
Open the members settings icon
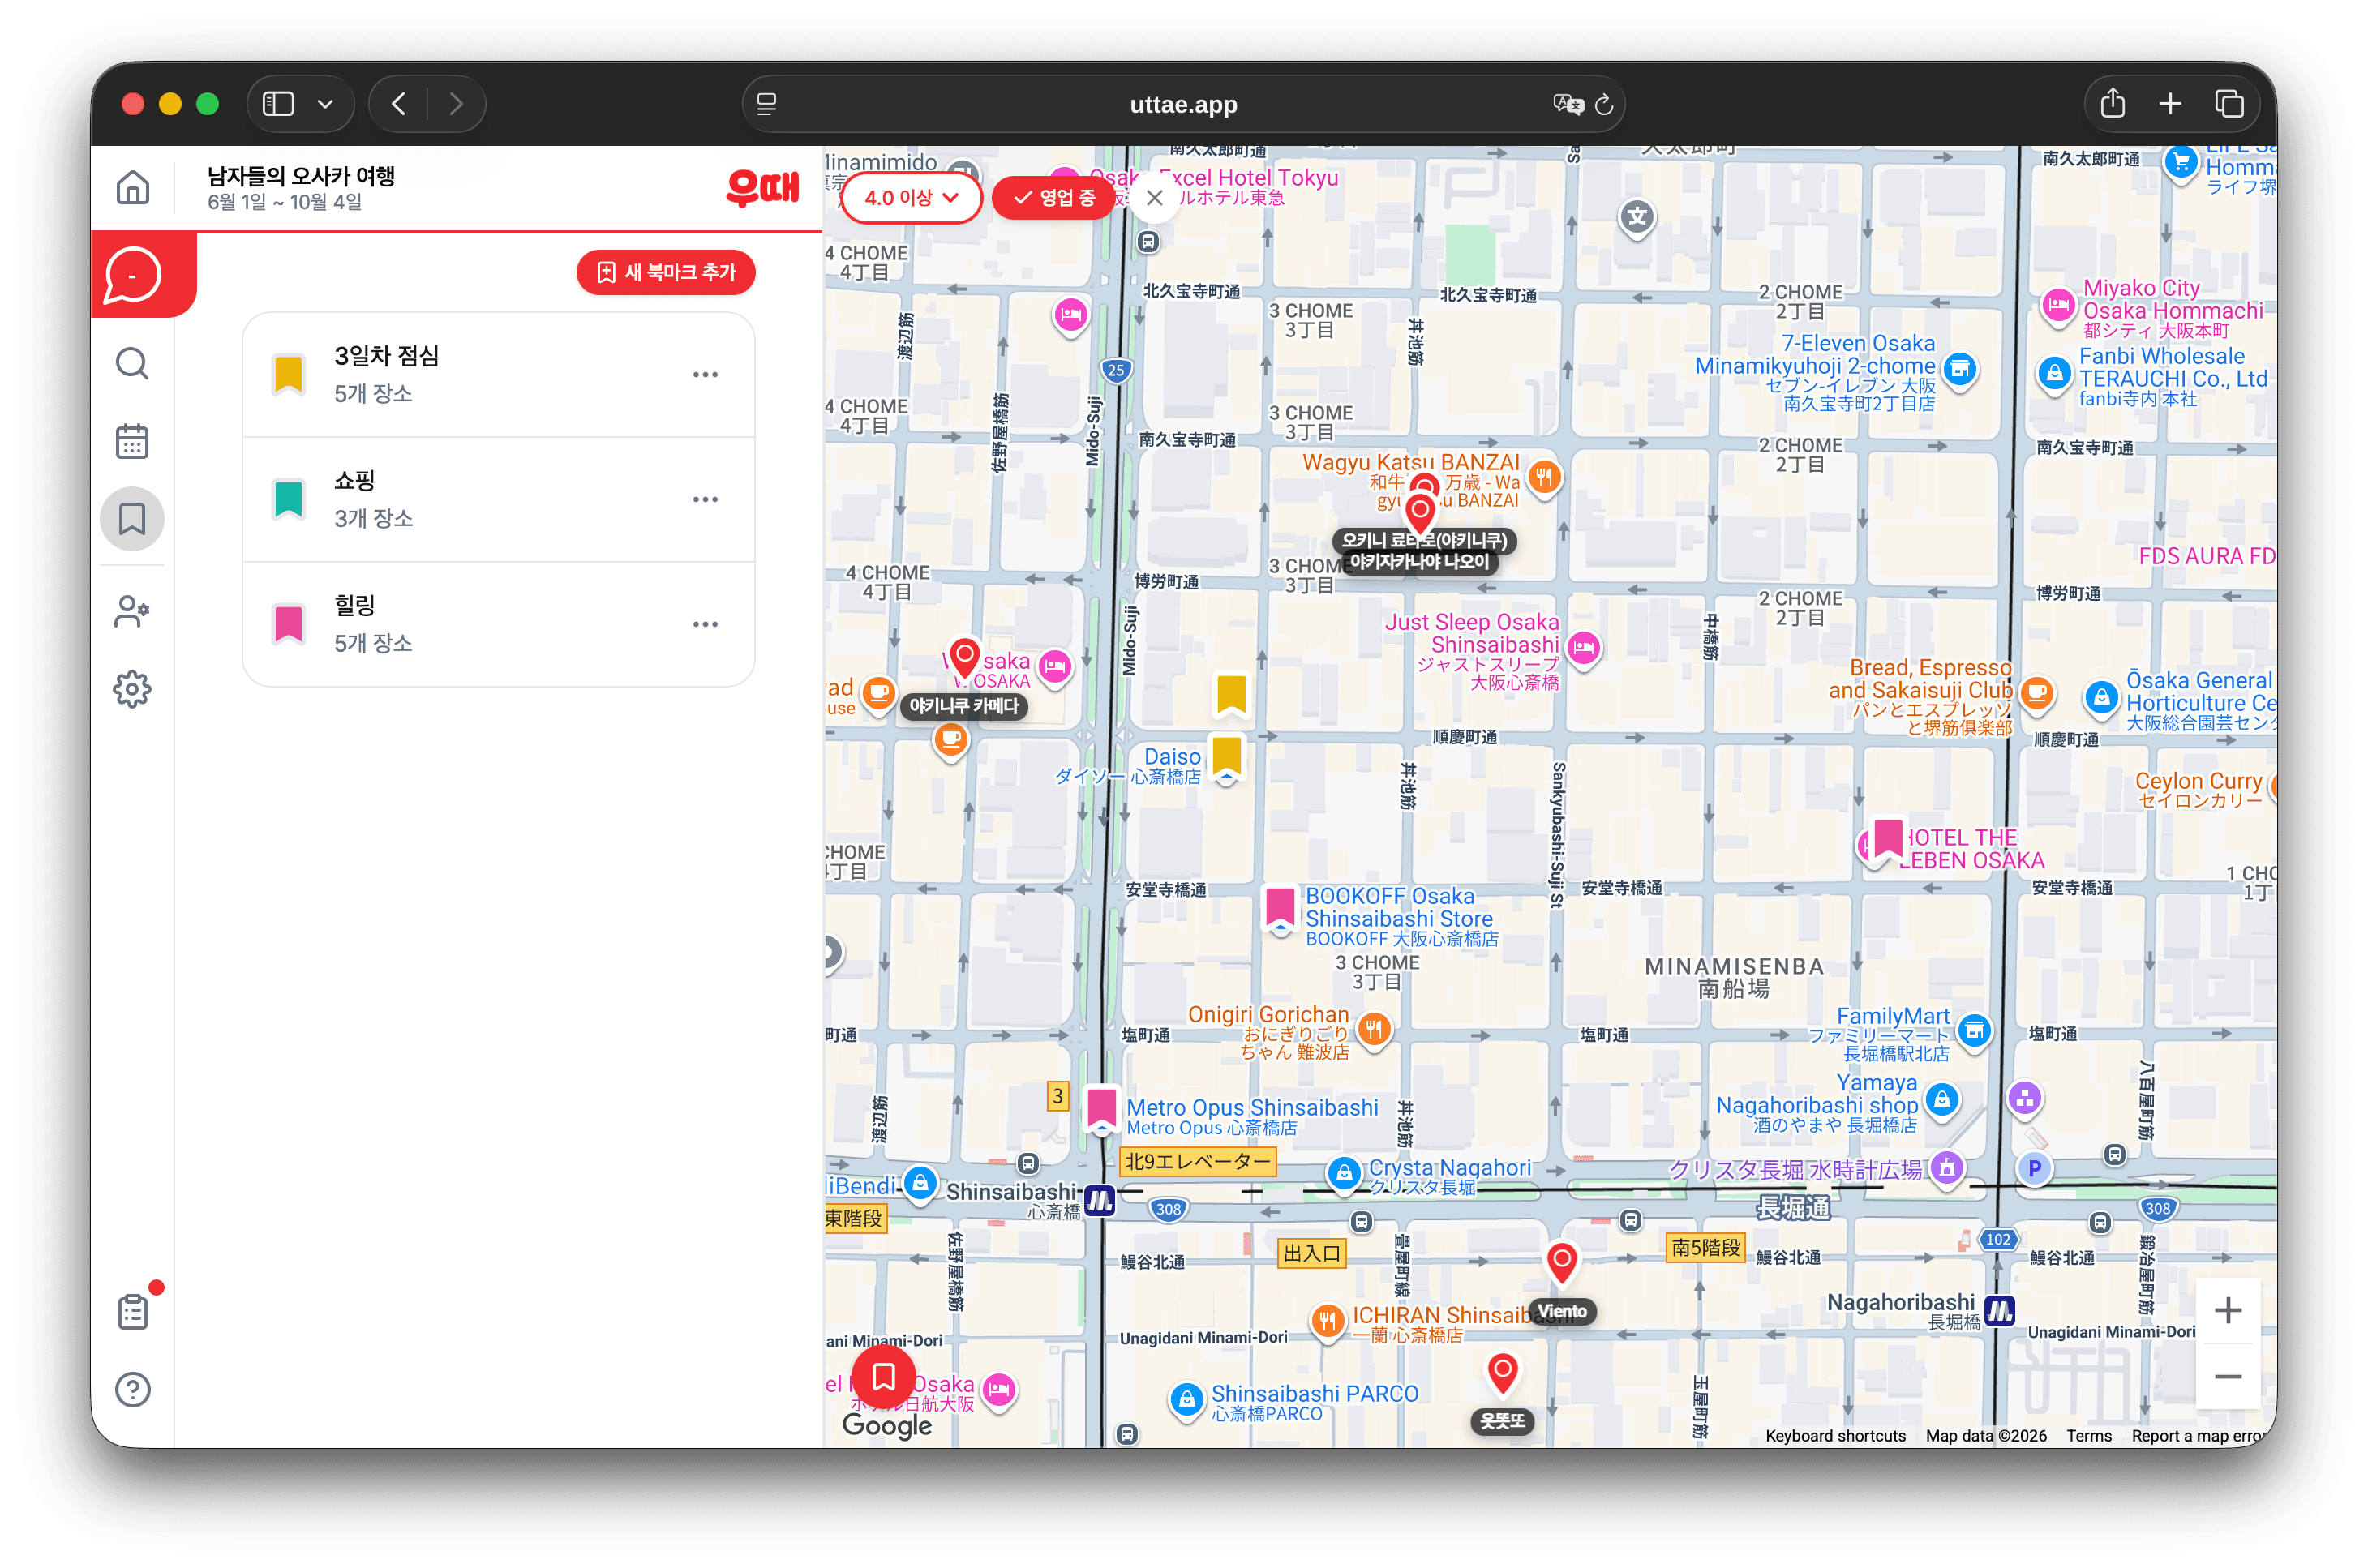(132, 611)
